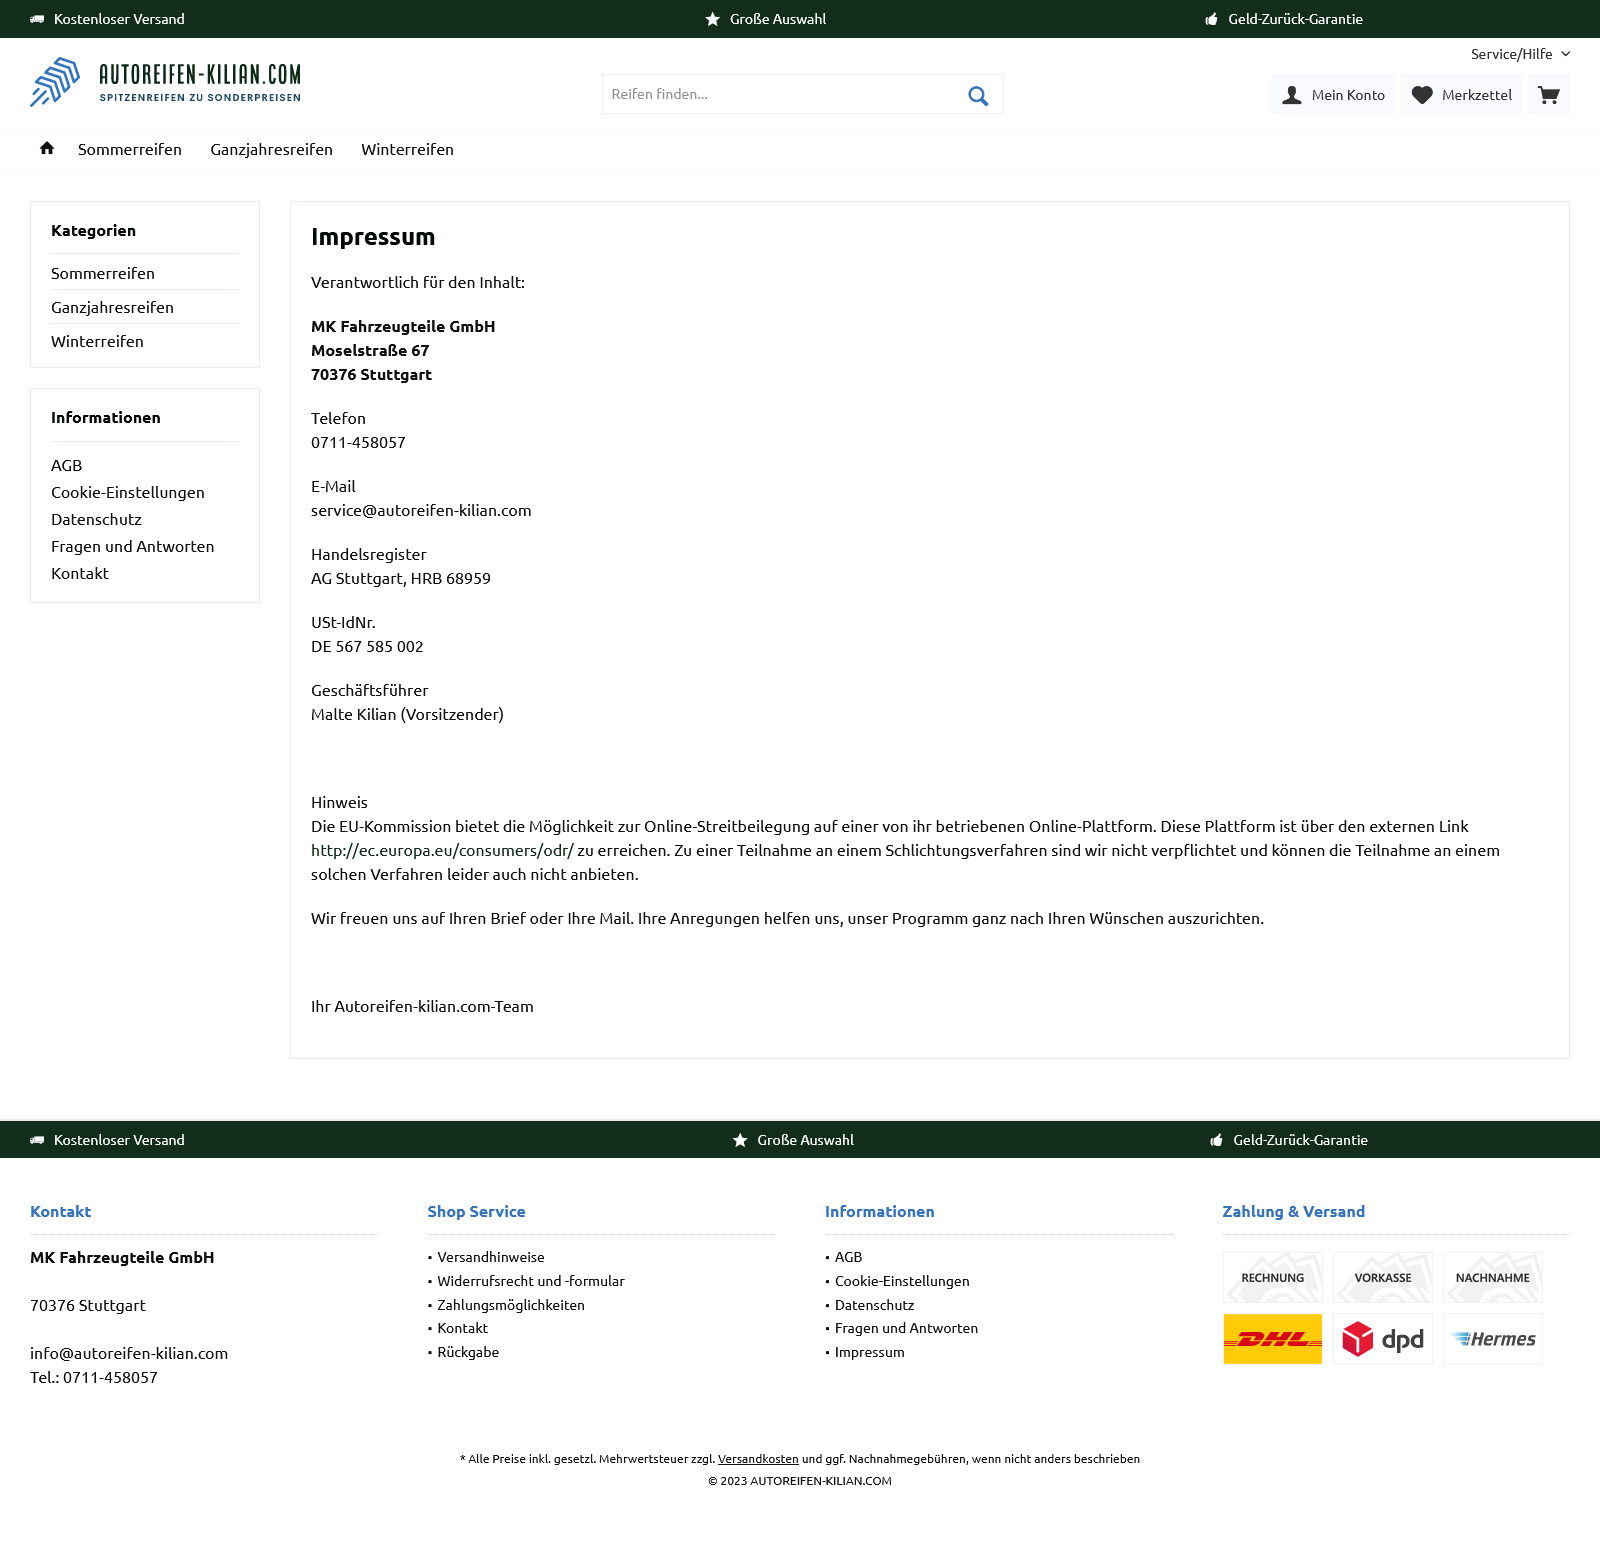Open Versandhinweise in footer
Viewport: 1600px width, 1548px height.
pyautogui.click(x=491, y=1257)
